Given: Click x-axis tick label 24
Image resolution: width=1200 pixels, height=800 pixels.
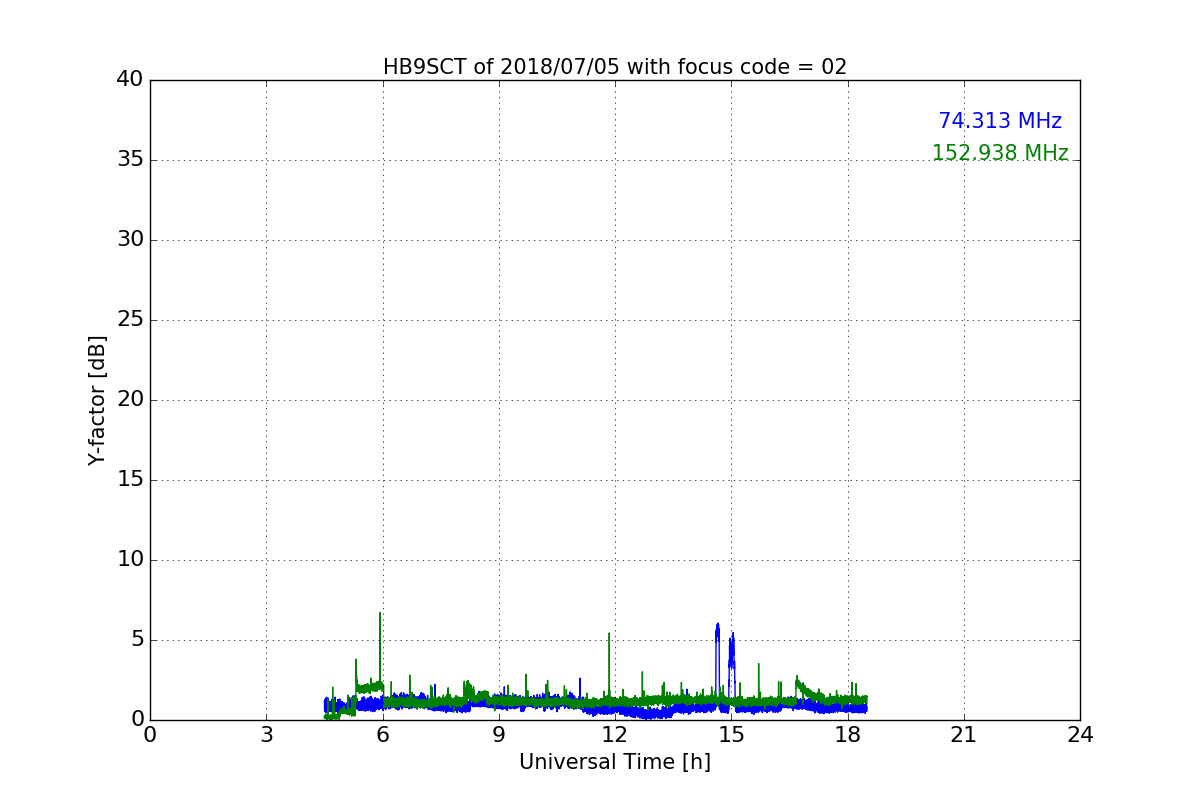Looking at the screenshot, I should tap(1080, 734).
